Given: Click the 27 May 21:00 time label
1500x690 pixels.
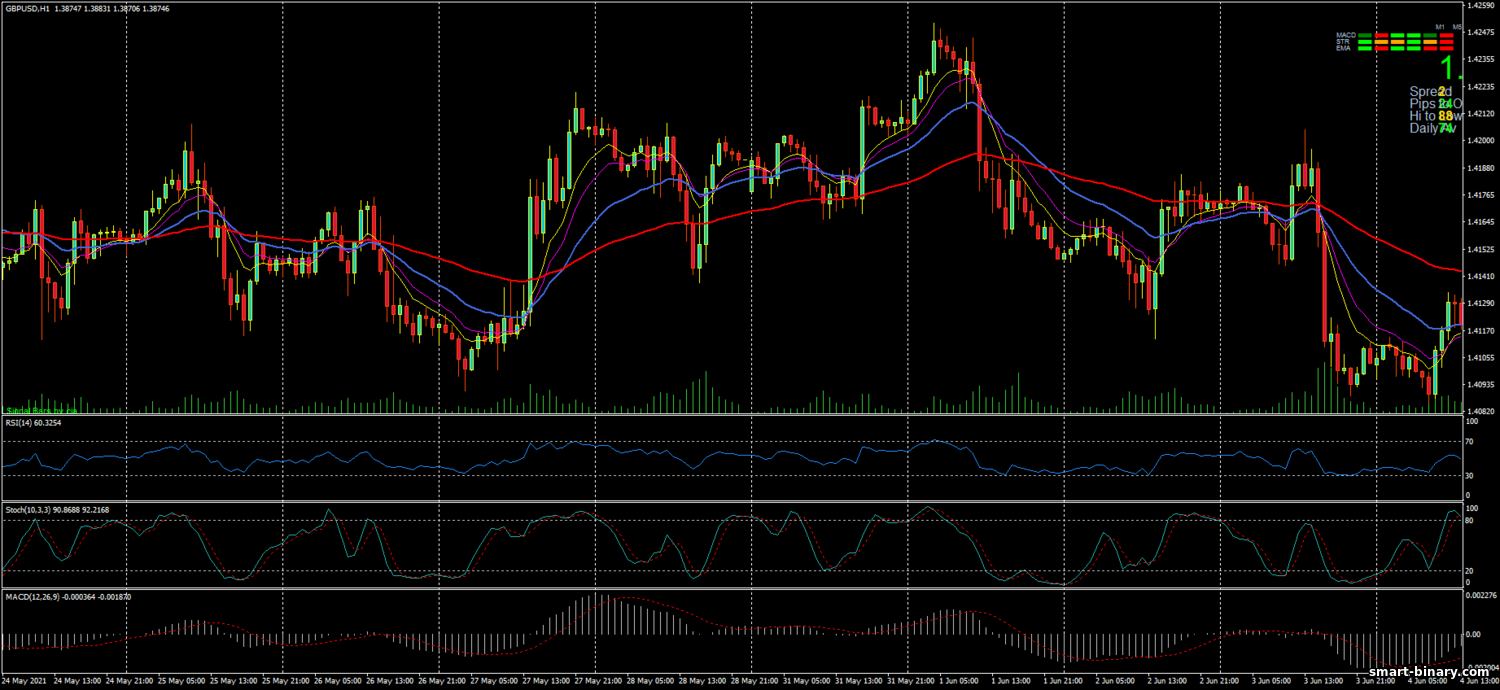Looking at the screenshot, I should (599, 680).
